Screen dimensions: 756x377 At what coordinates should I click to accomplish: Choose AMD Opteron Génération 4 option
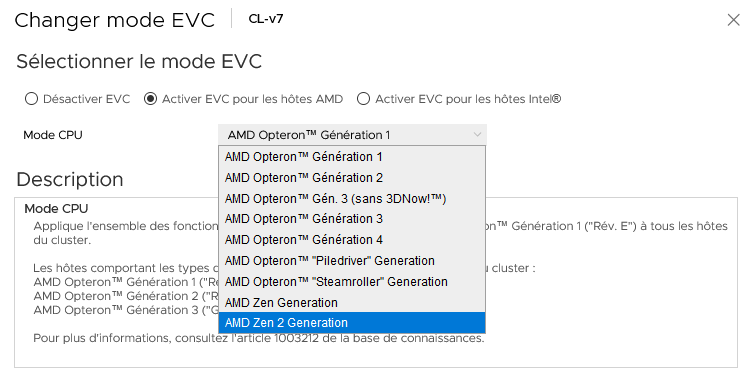[352, 240]
